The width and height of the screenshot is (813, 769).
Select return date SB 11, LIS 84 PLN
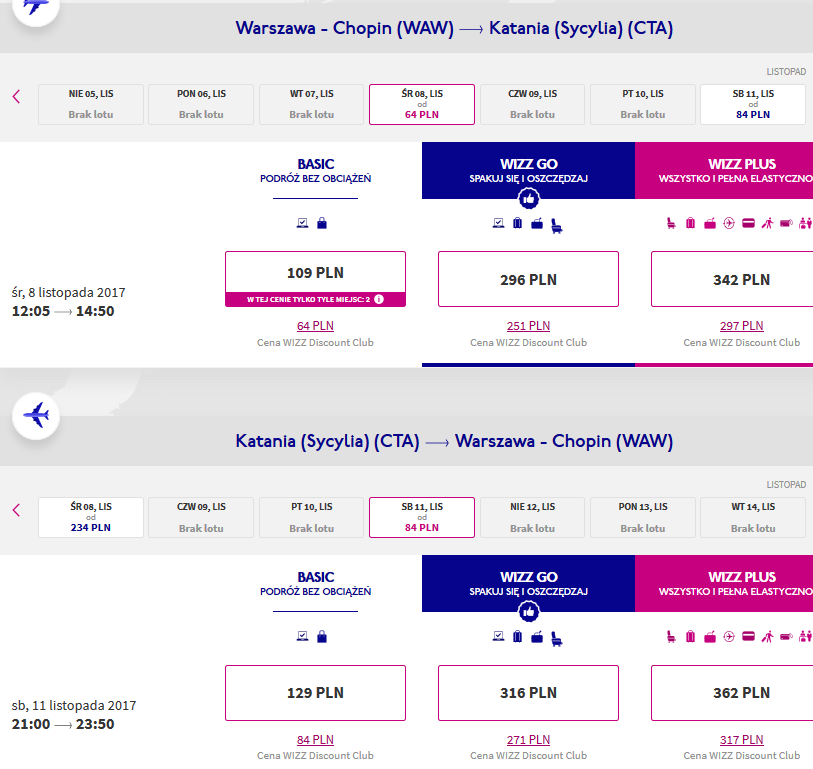(422, 518)
